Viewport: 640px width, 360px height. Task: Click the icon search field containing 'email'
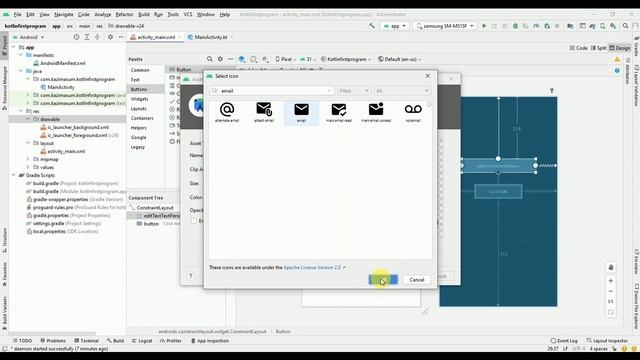pyautogui.click(x=271, y=91)
